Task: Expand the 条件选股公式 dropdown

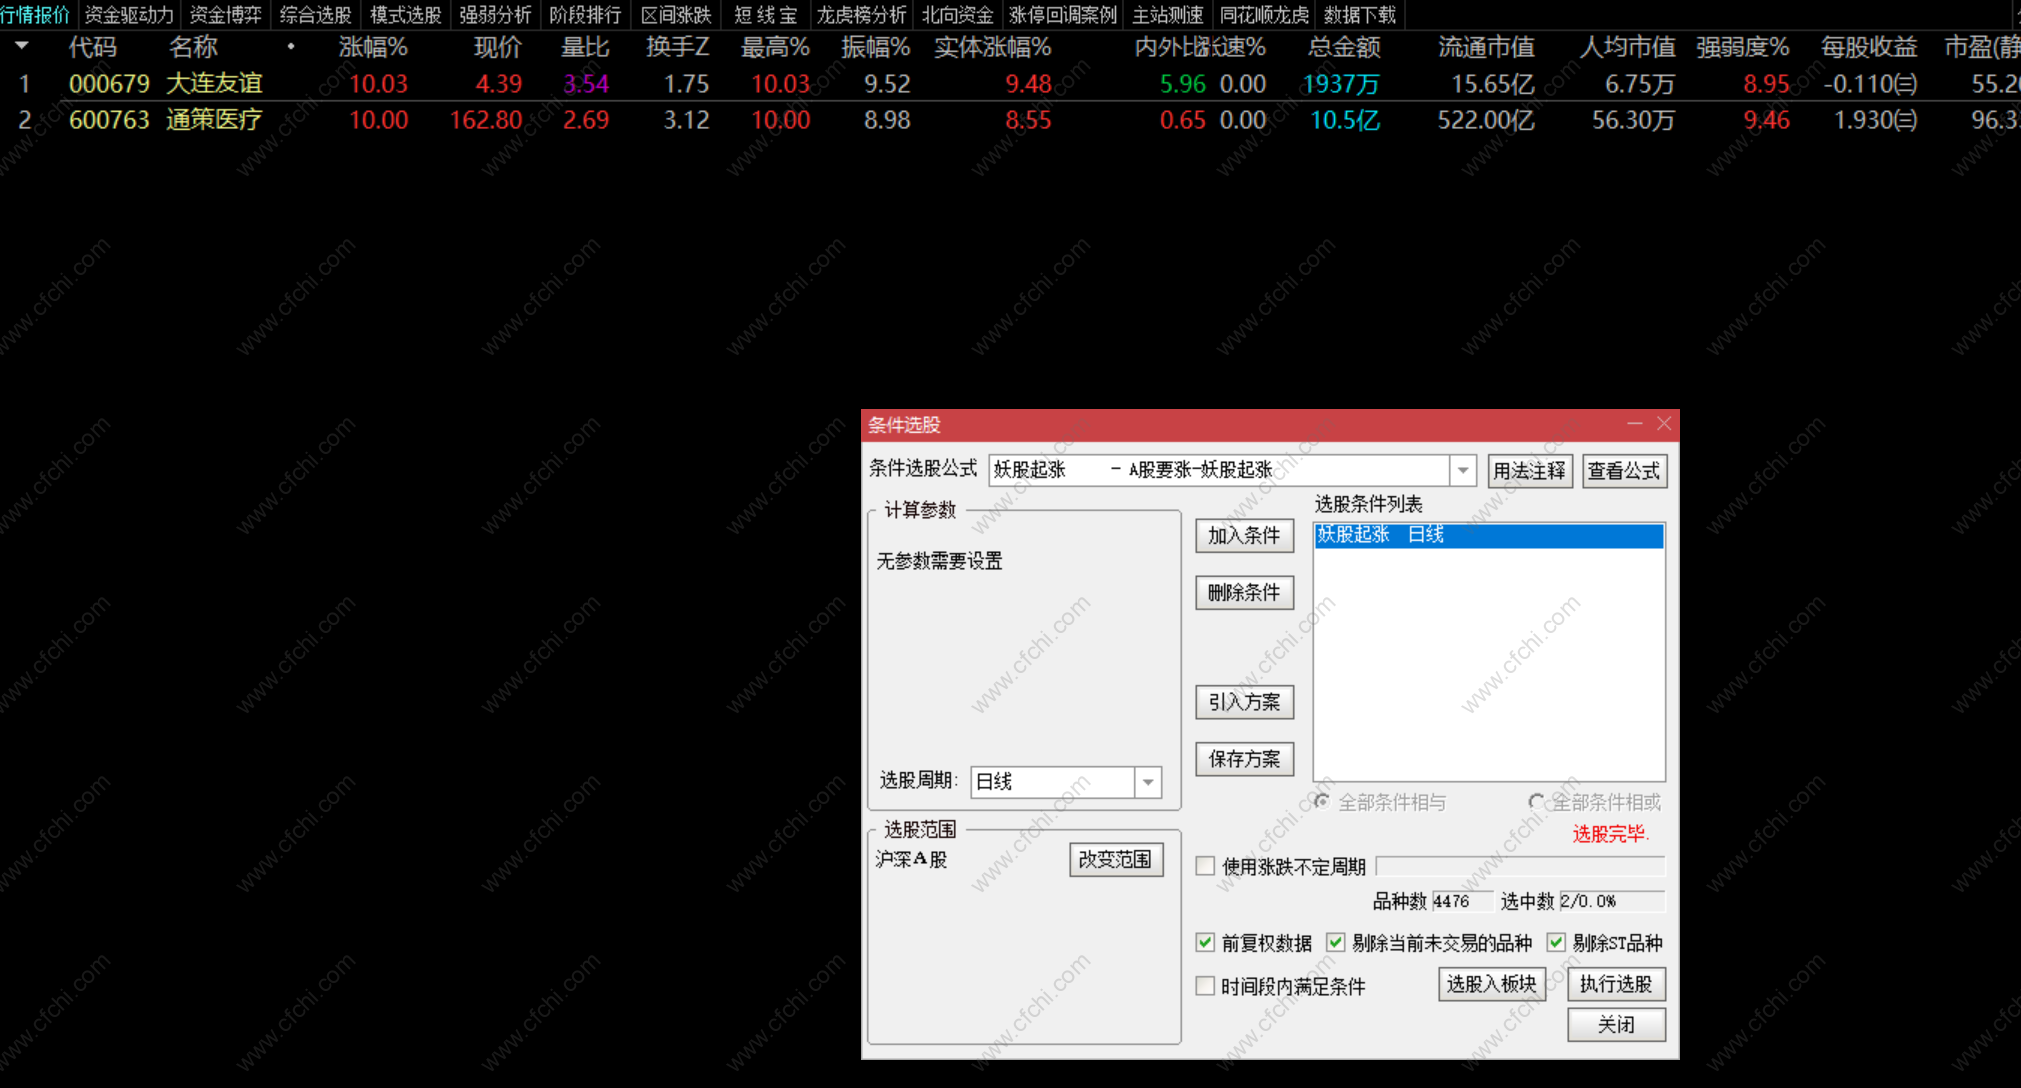Action: pyautogui.click(x=1463, y=470)
